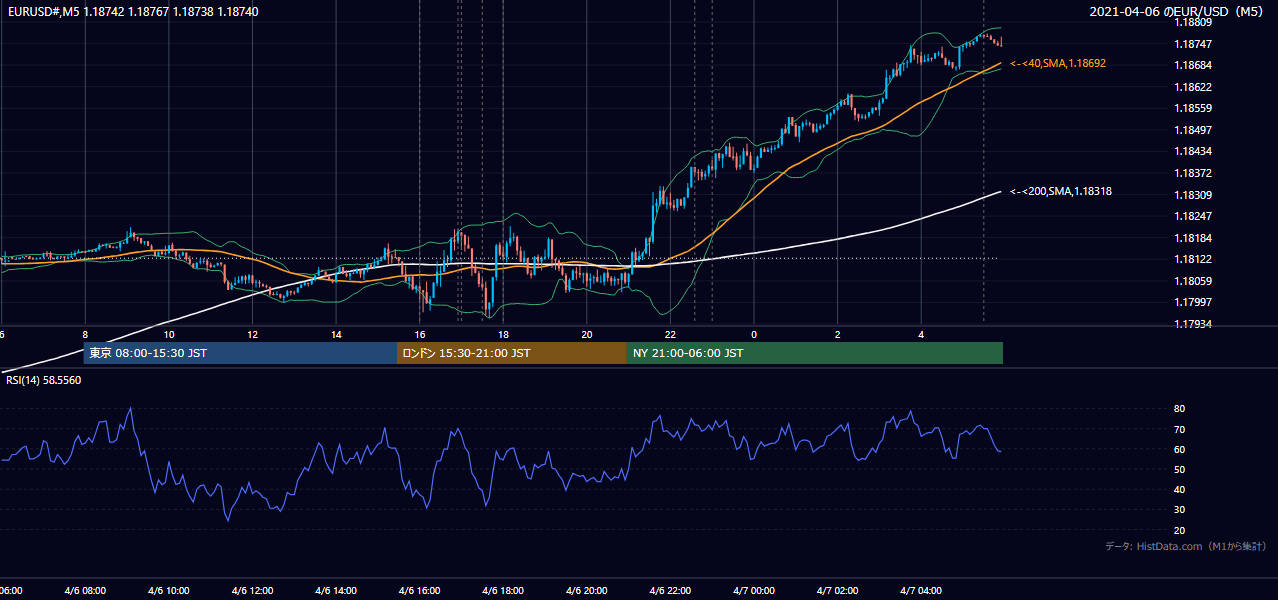The width and height of the screenshot is (1278, 600).
Task: Click RSI scale level 20
Action: 1180,530
